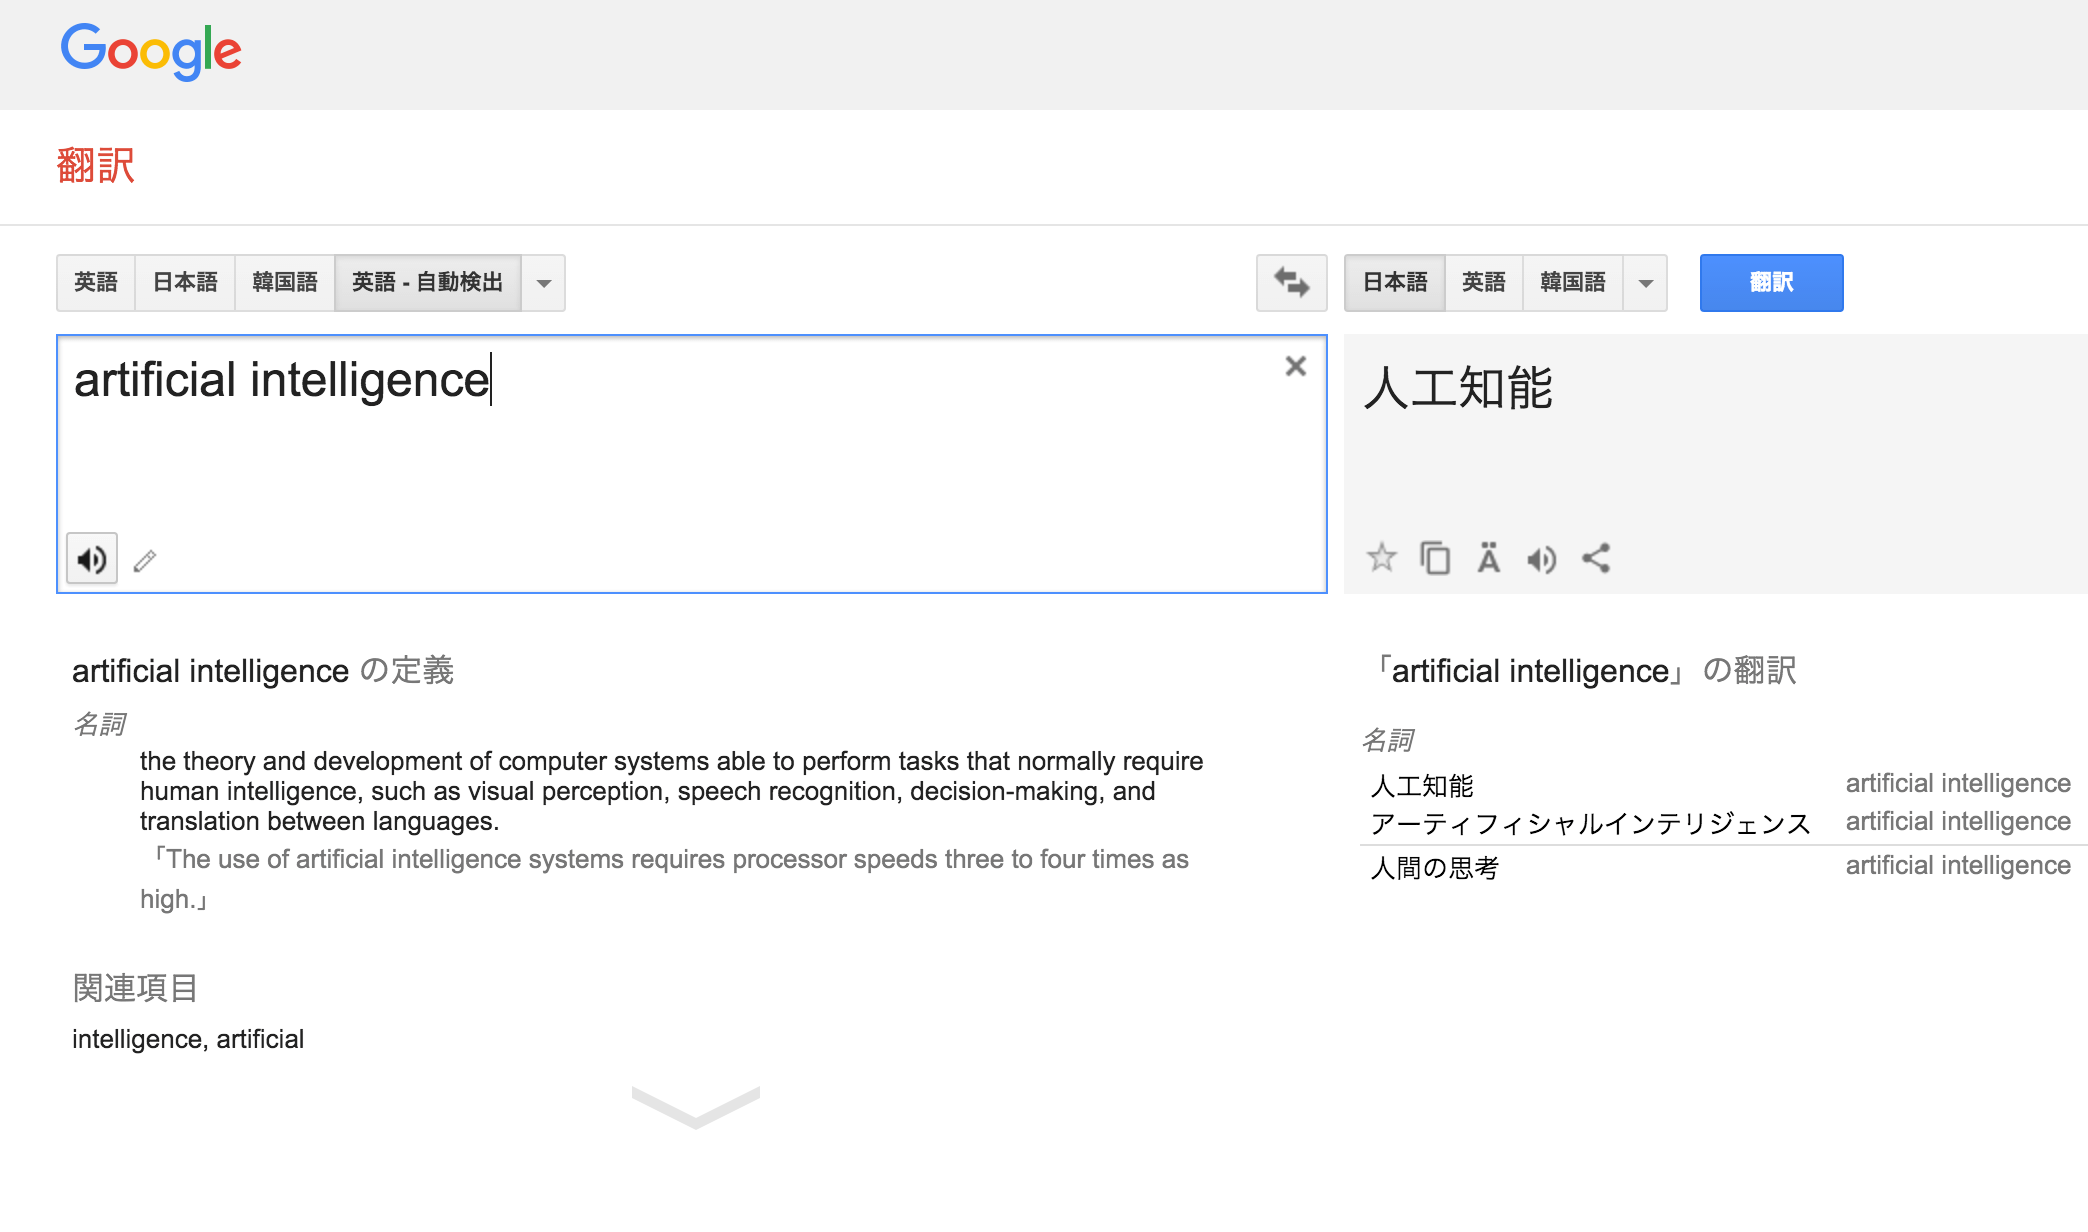Click the 関連項目 heading
The image size is (2088, 1232).
coord(135,988)
